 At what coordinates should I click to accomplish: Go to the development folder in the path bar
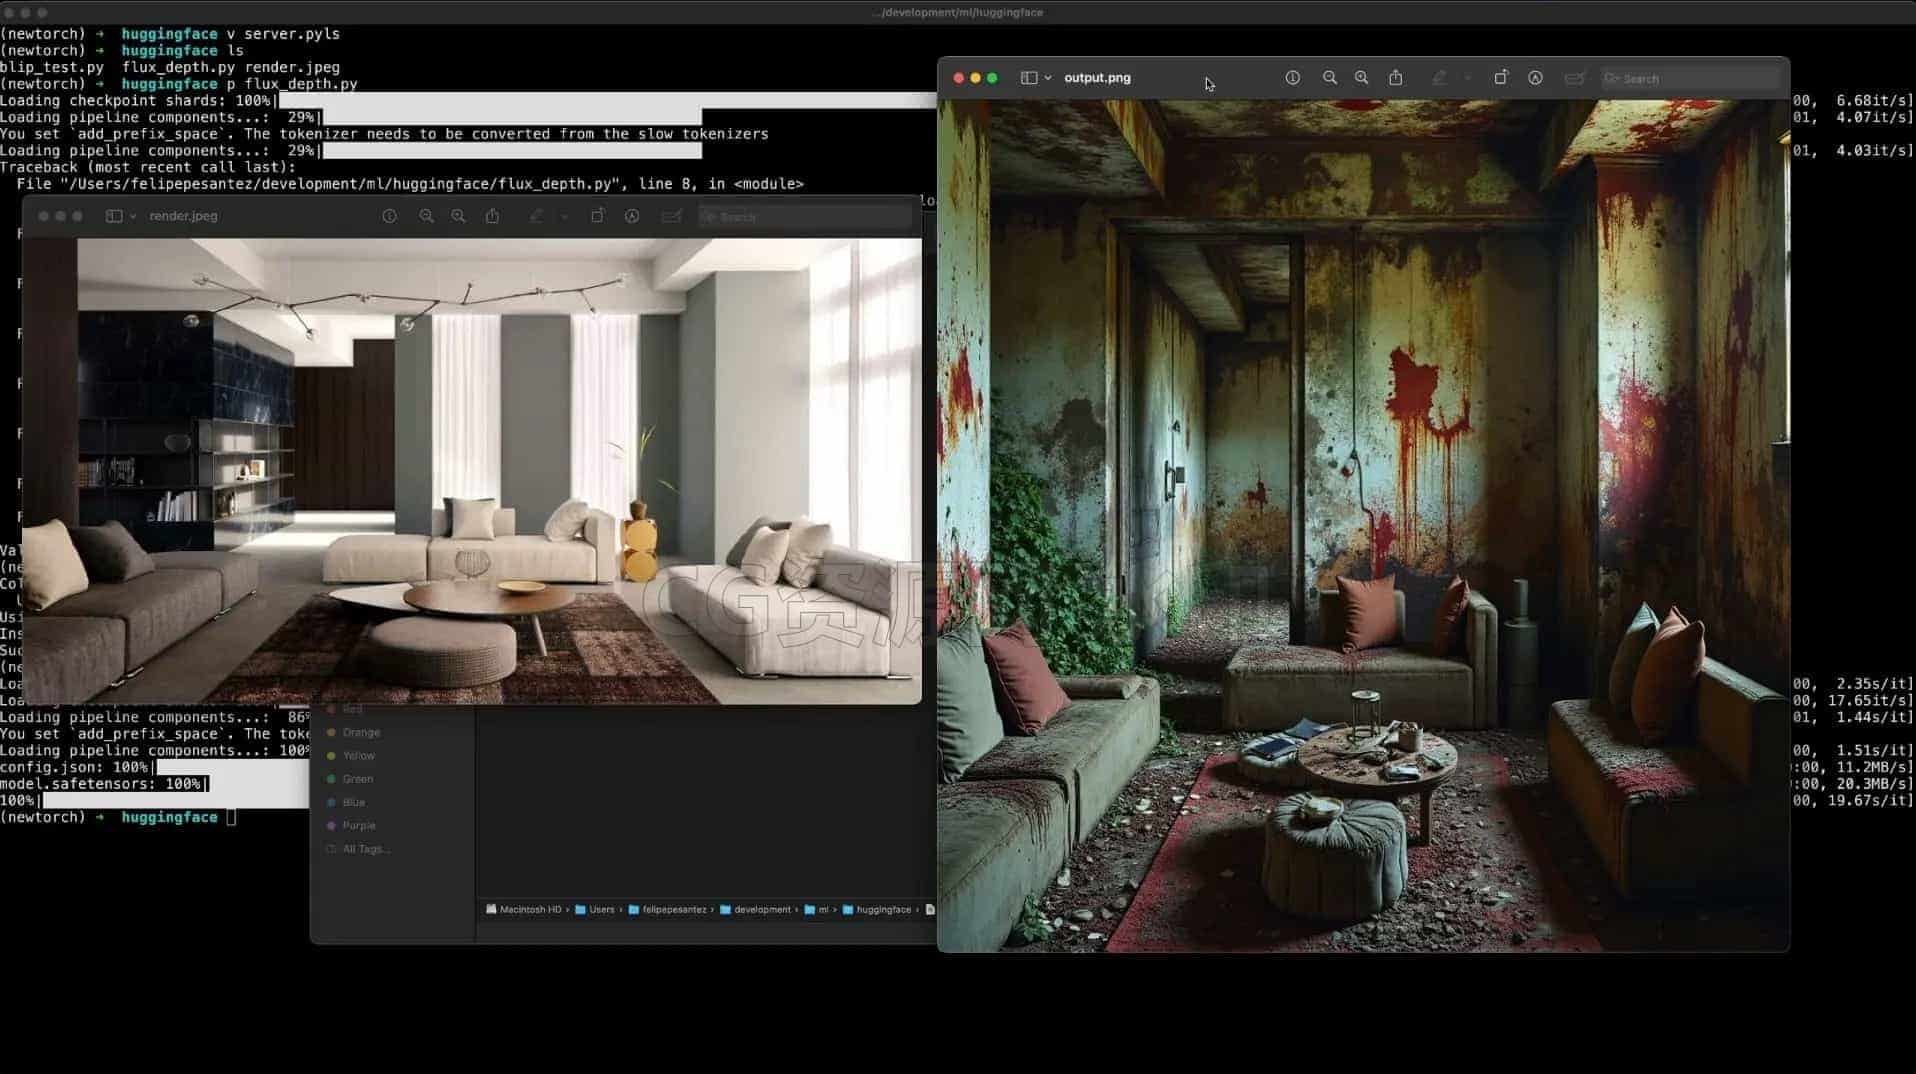(755, 910)
